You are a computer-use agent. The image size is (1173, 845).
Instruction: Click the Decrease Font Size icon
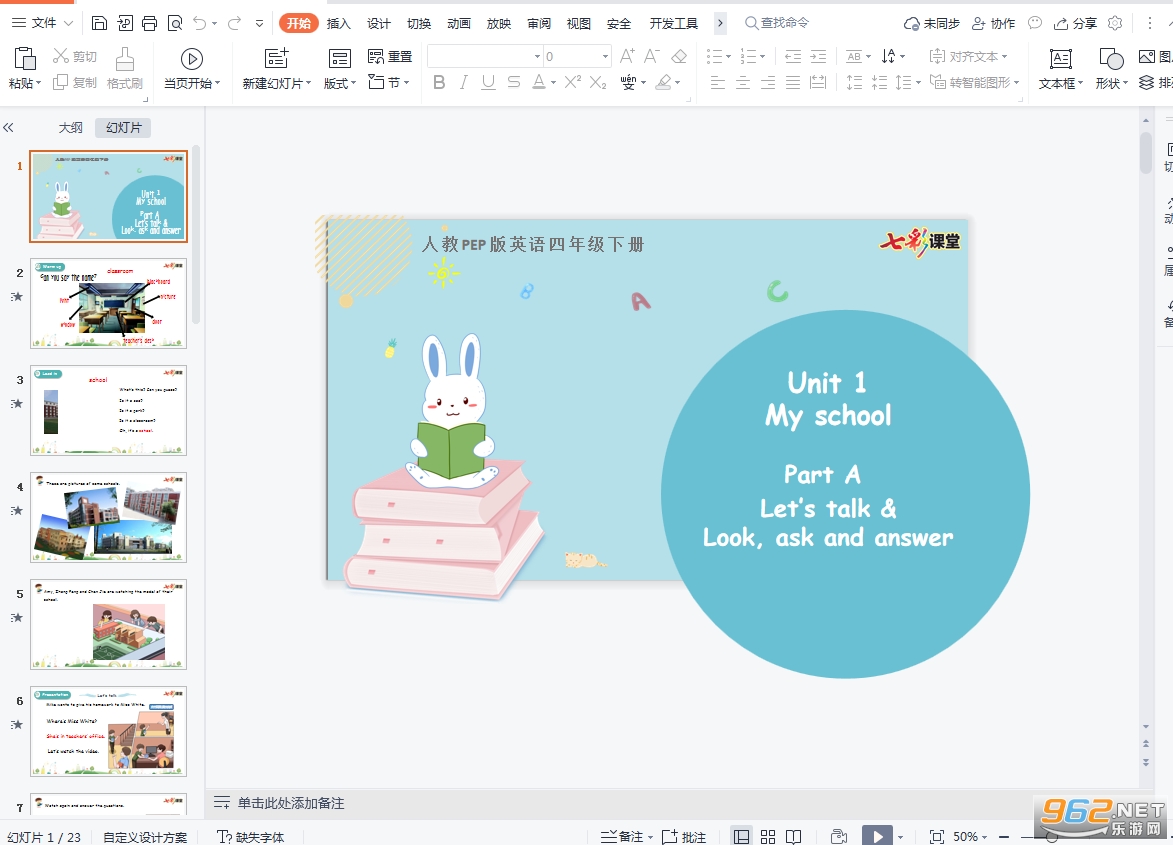coord(652,56)
